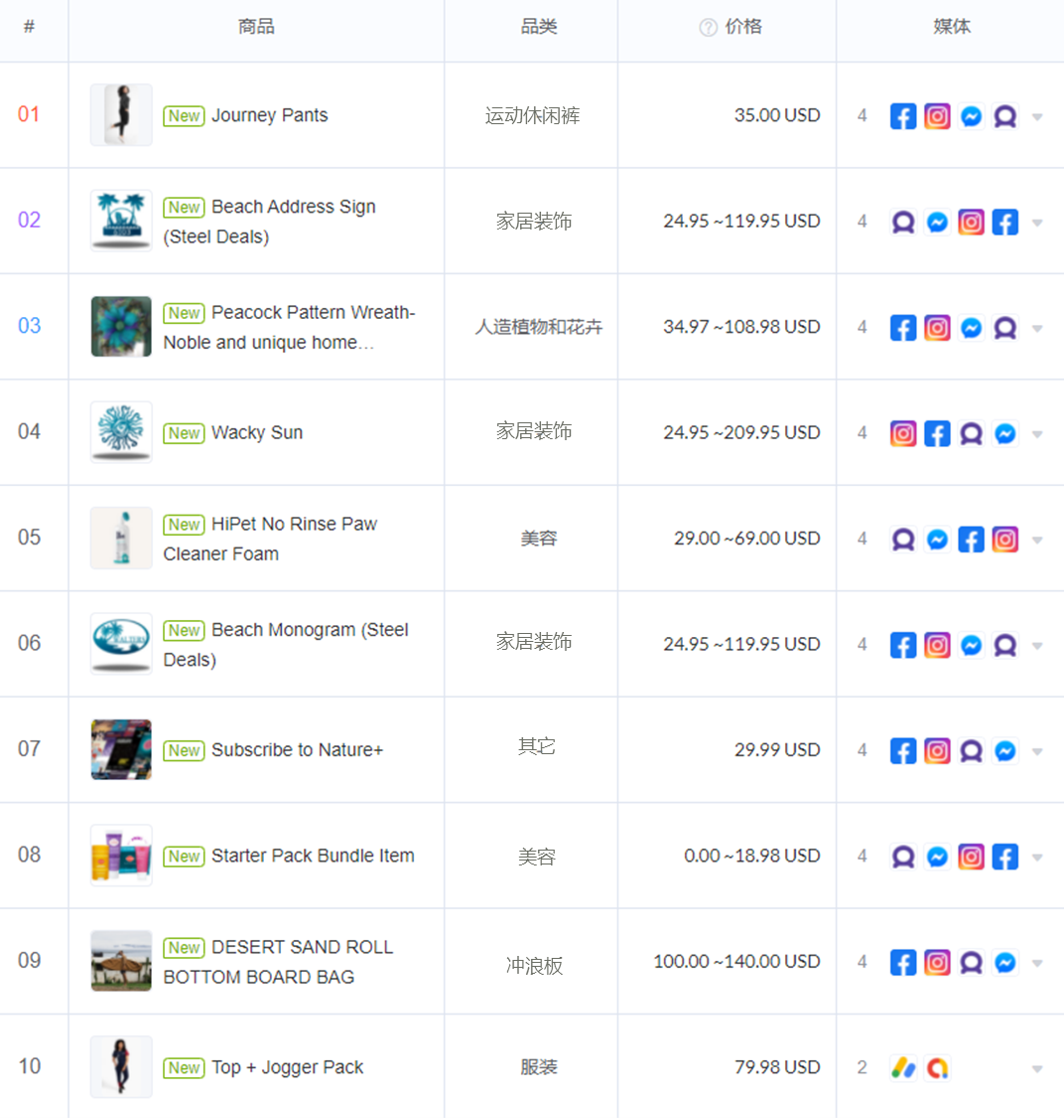The image size is (1064, 1118).
Task: Click Facebook icon for DESERT SAND ROLL BOTTOM BOARD BAG
Action: (903, 961)
